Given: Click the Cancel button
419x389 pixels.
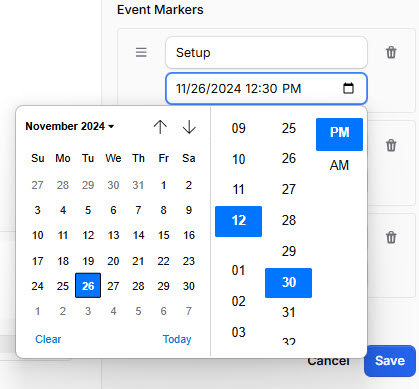Looking at the screenshot, I should coord(328,361).
